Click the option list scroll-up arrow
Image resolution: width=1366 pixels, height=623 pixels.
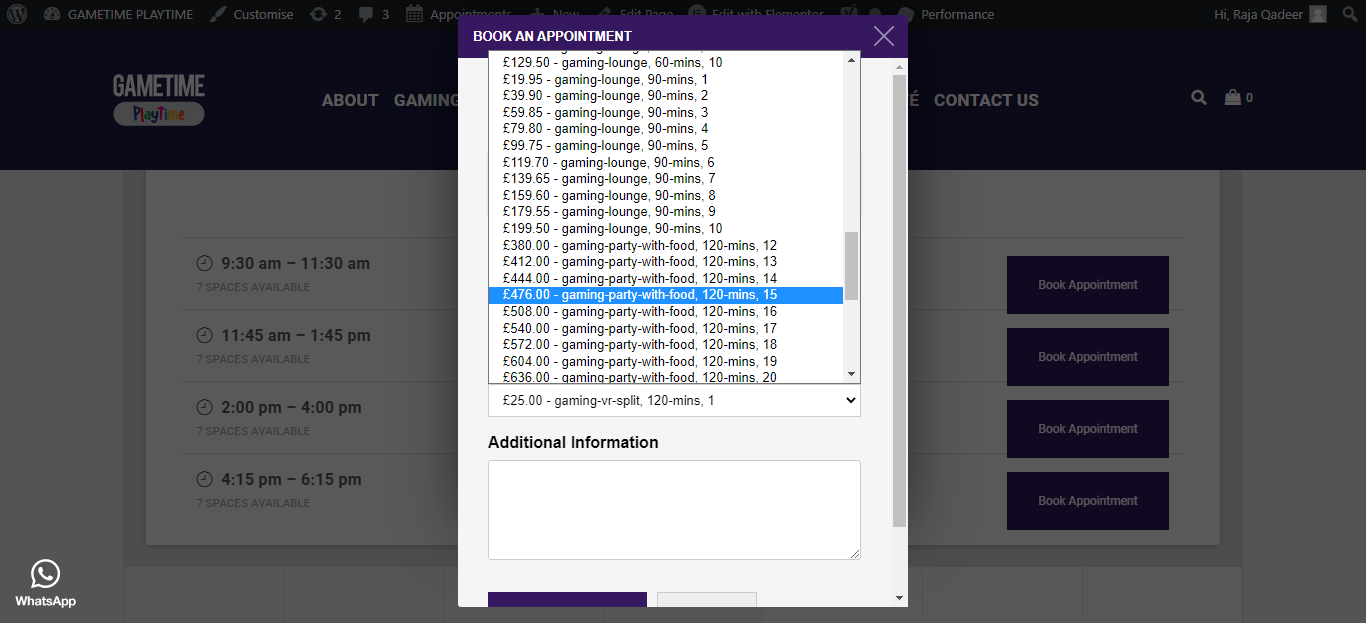852,60
